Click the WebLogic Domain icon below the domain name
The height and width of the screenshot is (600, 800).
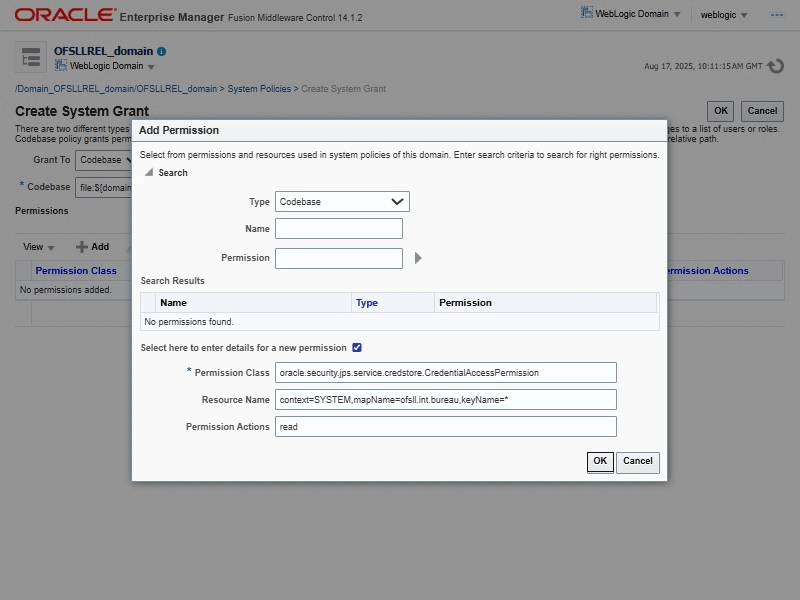pyautogui.click(x=61, y=65)
